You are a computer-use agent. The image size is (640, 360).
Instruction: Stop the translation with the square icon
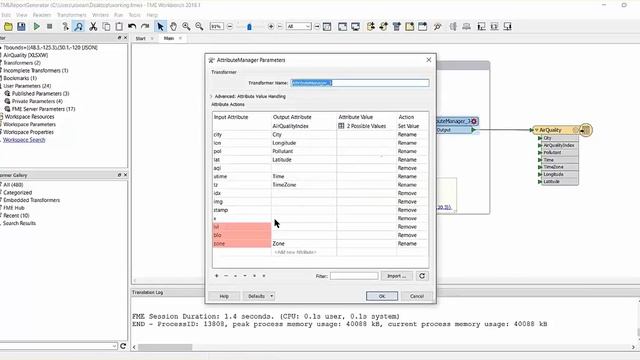click(x=49, y=27)
